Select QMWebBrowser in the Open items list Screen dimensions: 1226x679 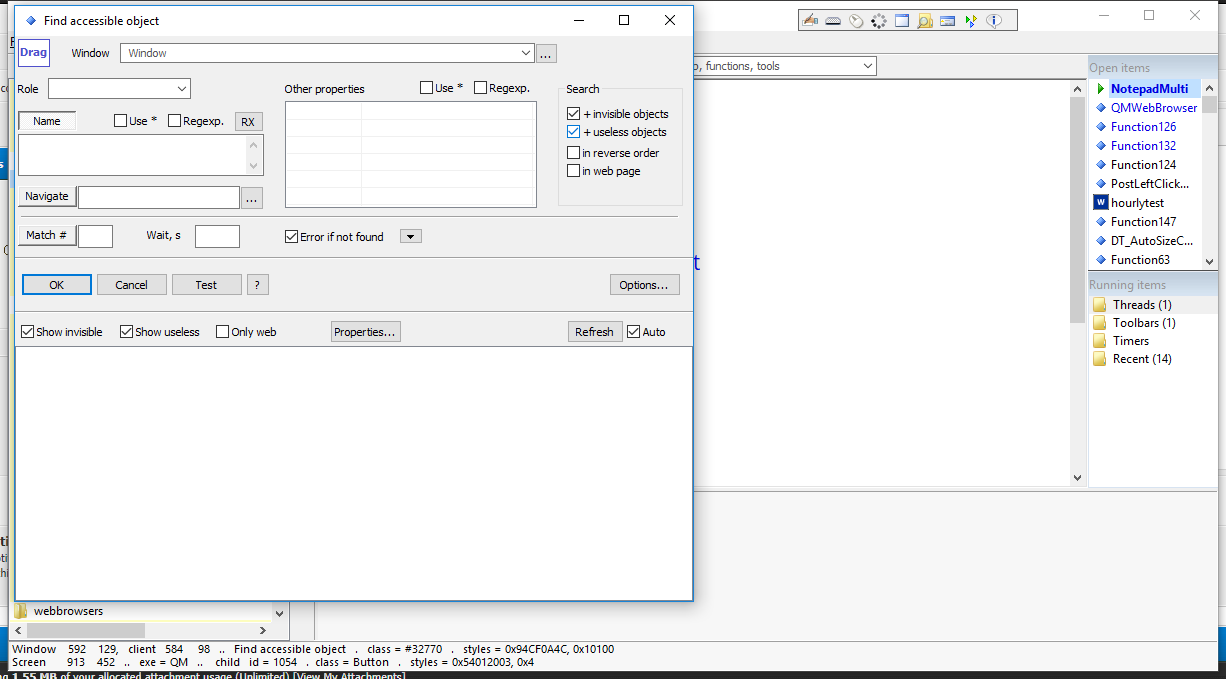coord(1153,108)
